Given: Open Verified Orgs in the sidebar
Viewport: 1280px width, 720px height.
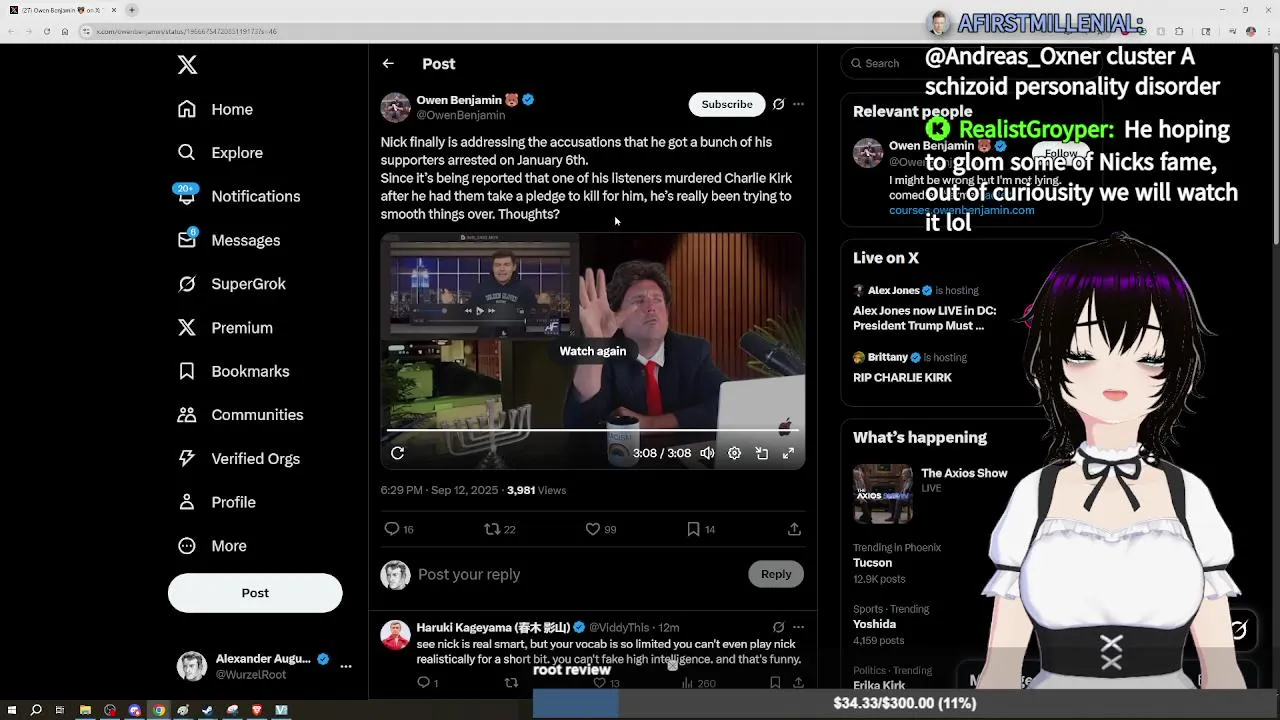Looking at the screenshot, I should point(238,459).
